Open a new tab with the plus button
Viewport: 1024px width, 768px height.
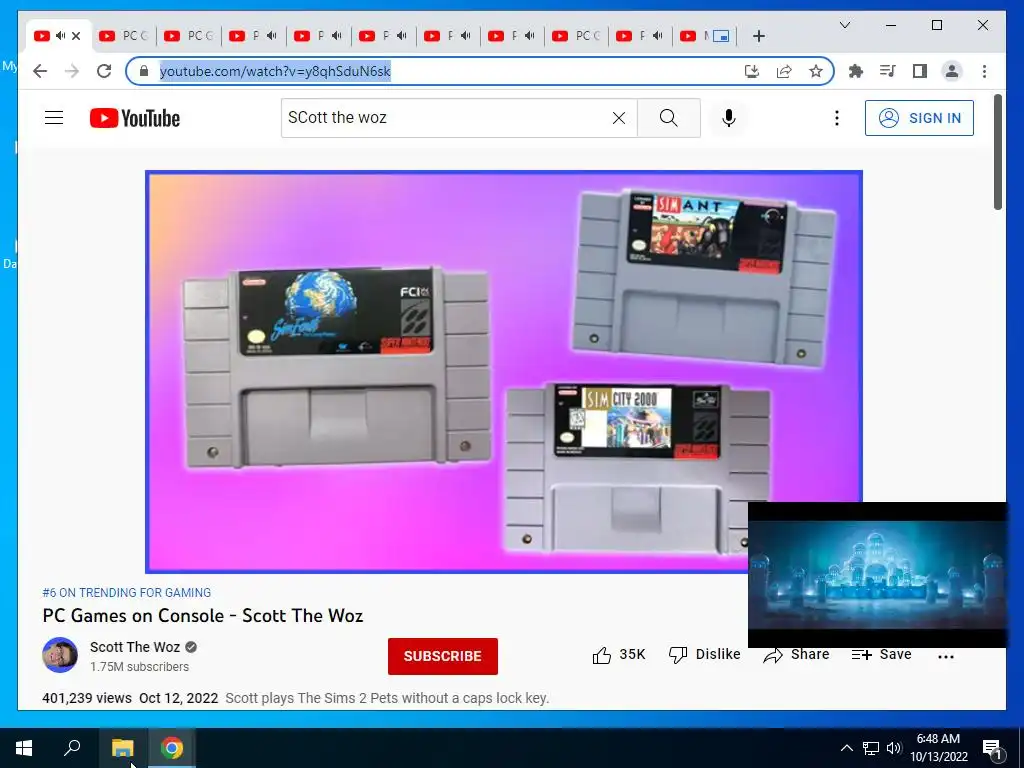point(758,36)
